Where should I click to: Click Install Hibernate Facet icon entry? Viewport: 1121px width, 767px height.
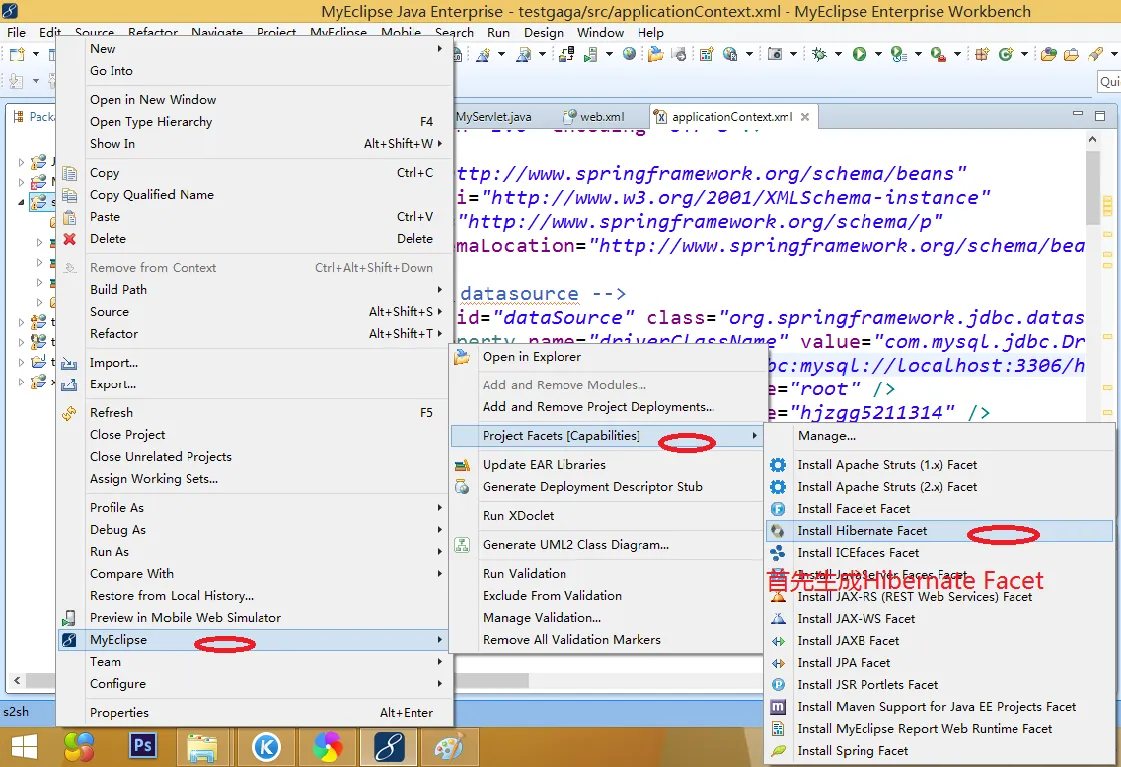778,531
